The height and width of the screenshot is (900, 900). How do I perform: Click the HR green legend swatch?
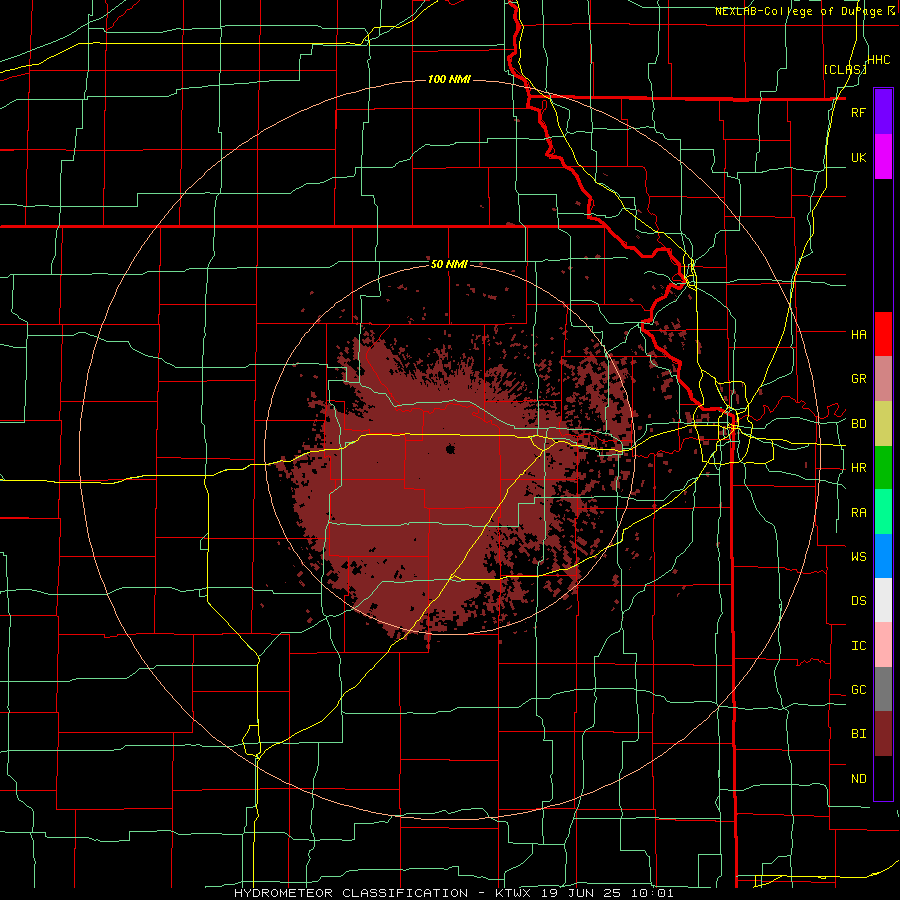click(883, 468)
